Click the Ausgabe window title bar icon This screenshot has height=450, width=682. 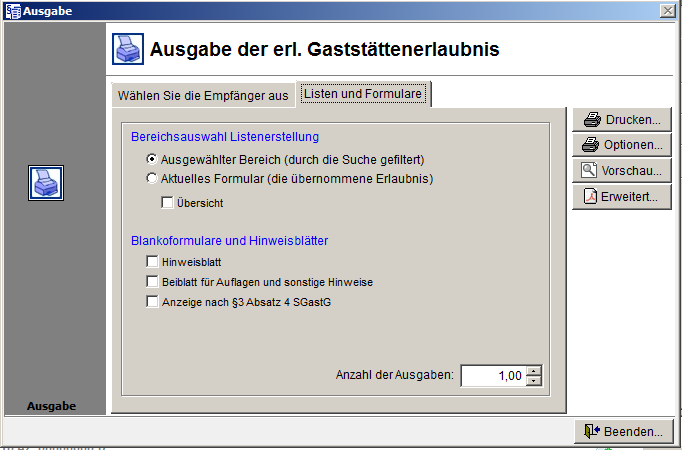point(11,10)
